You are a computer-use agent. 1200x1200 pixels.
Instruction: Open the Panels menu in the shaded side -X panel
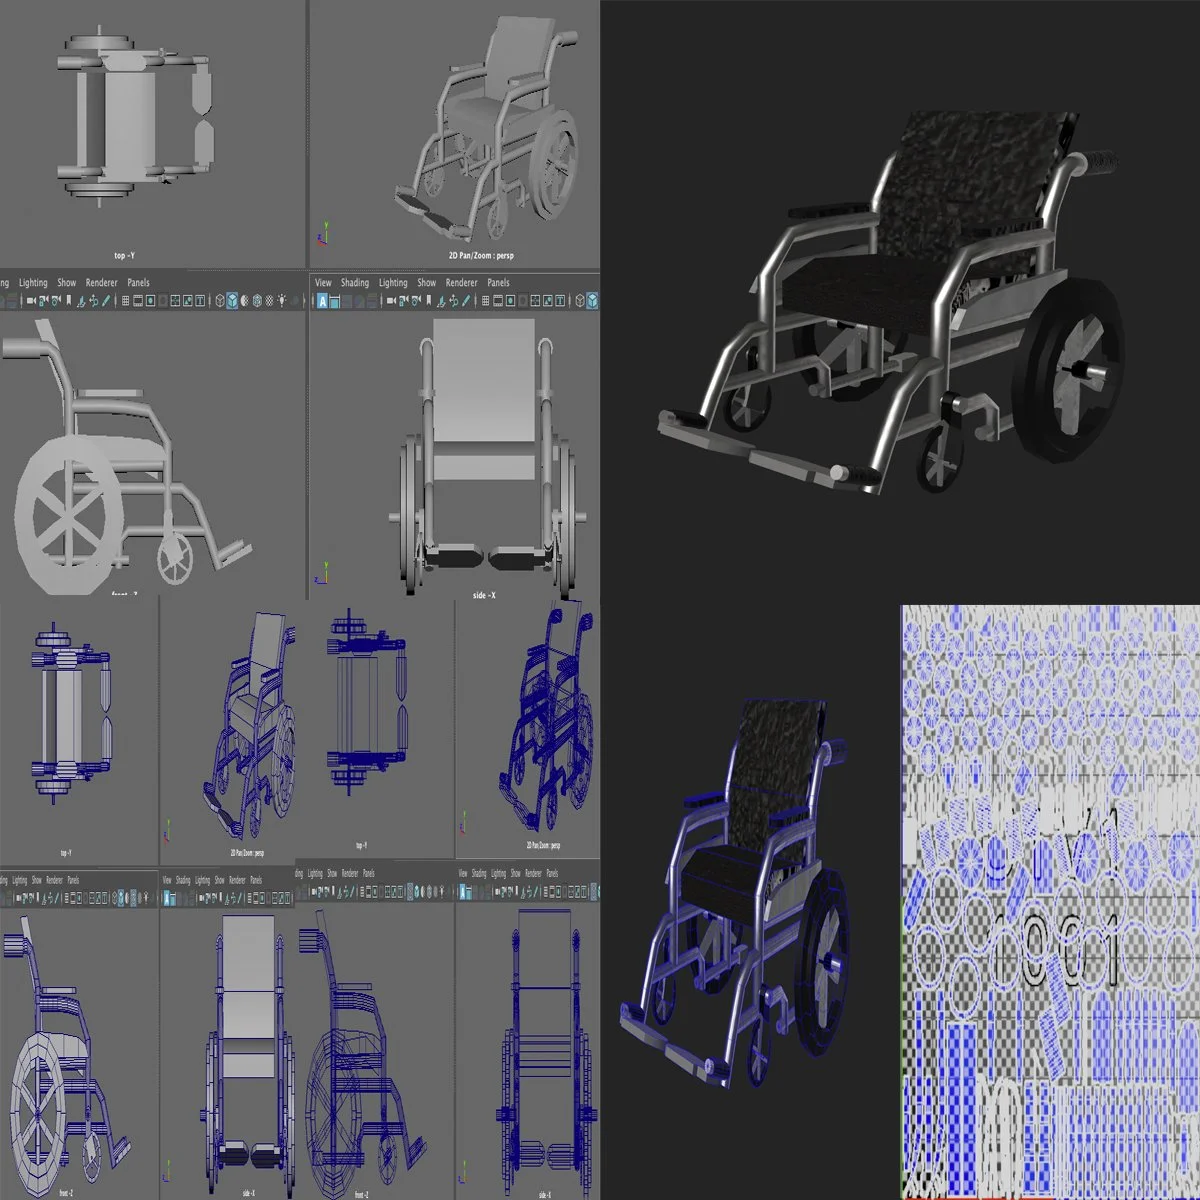(498, 283)
